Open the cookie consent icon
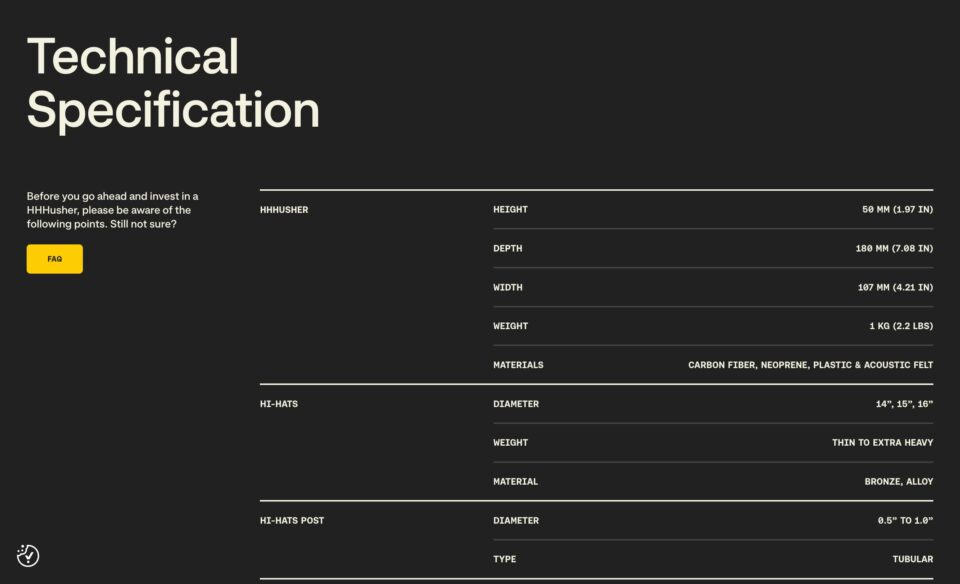Image resolution: width=960 pixels, height=584 pixels. click(x=28, y=555)
